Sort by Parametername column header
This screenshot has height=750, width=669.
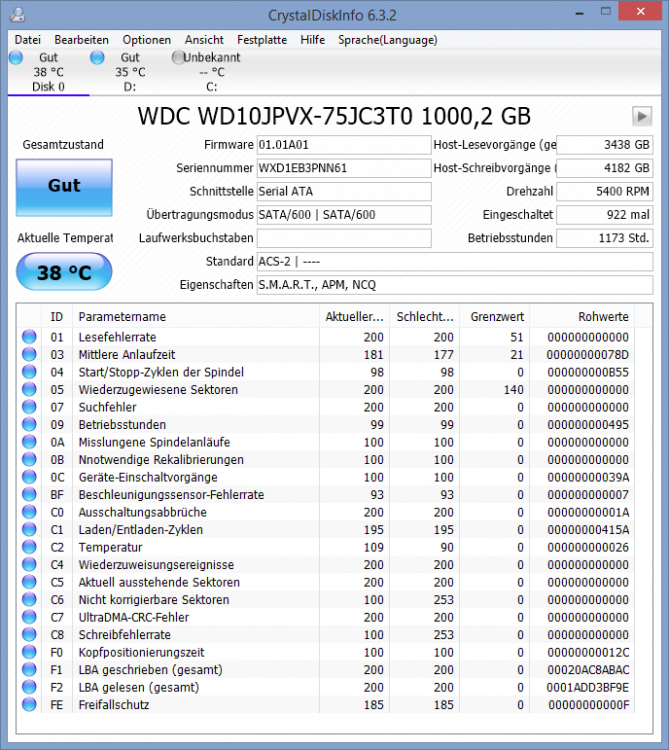pyautogui.click(x=122, y=316)
